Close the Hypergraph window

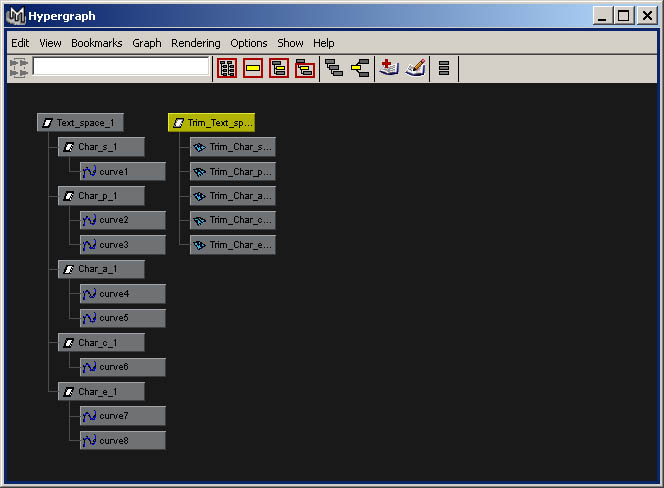pyautogui.click(x=647, y=16)
